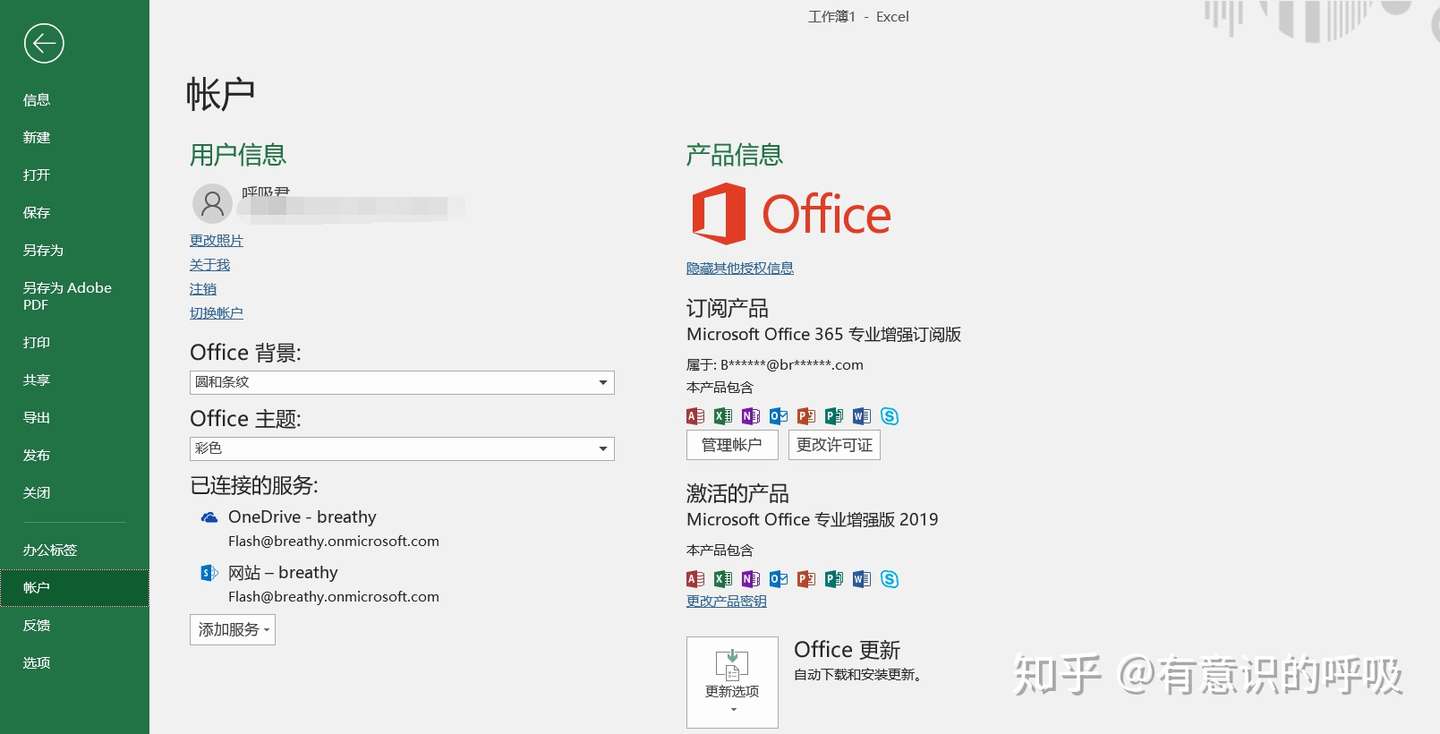This screenshot has width=1440, height=734.
Task: Click the OneNote icon under 激活的产品
Action: [751, 579]
